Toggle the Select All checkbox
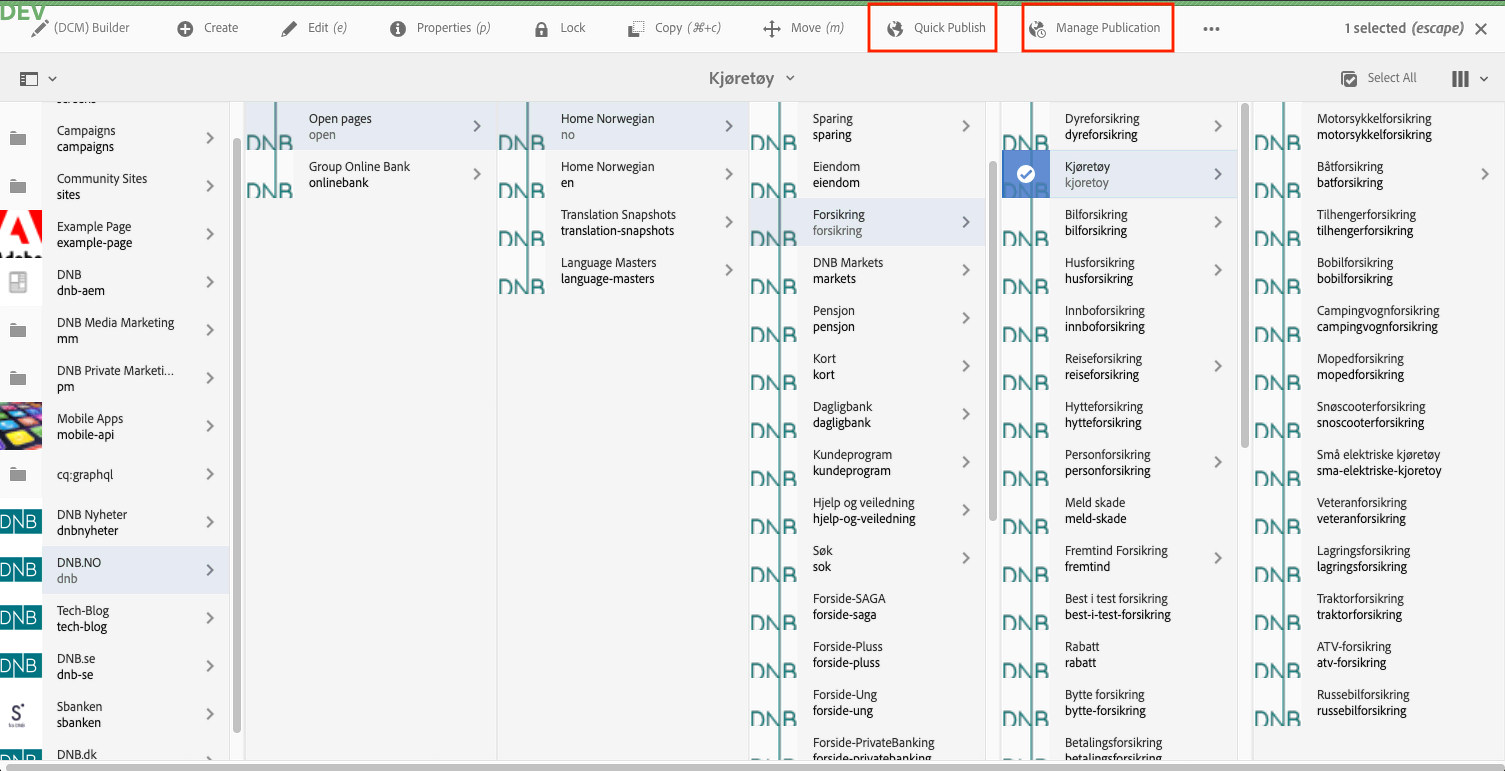Image resolution: width=1505 pixels, height=771 pixels. (1349, 78)
